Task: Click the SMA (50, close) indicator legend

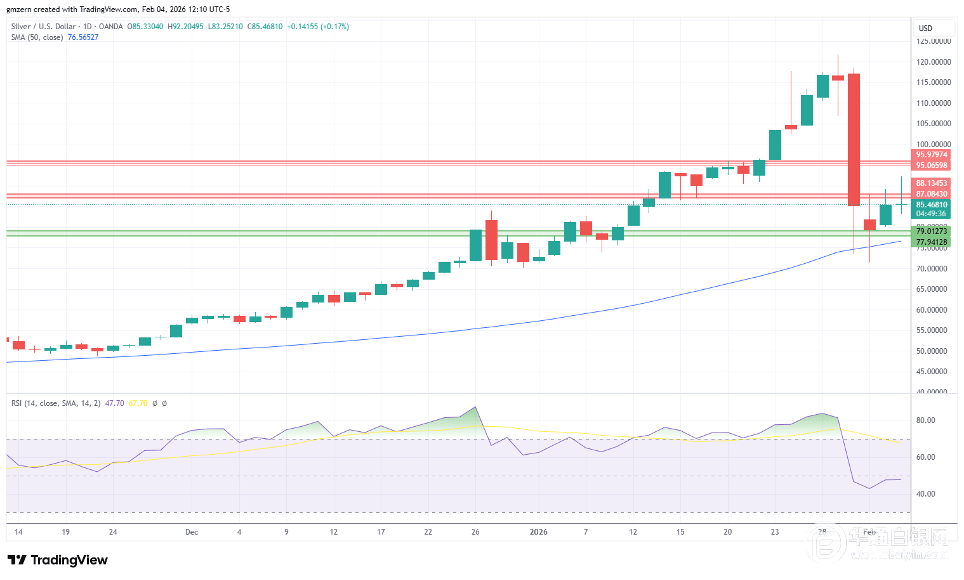Action: tap(35, 37)
